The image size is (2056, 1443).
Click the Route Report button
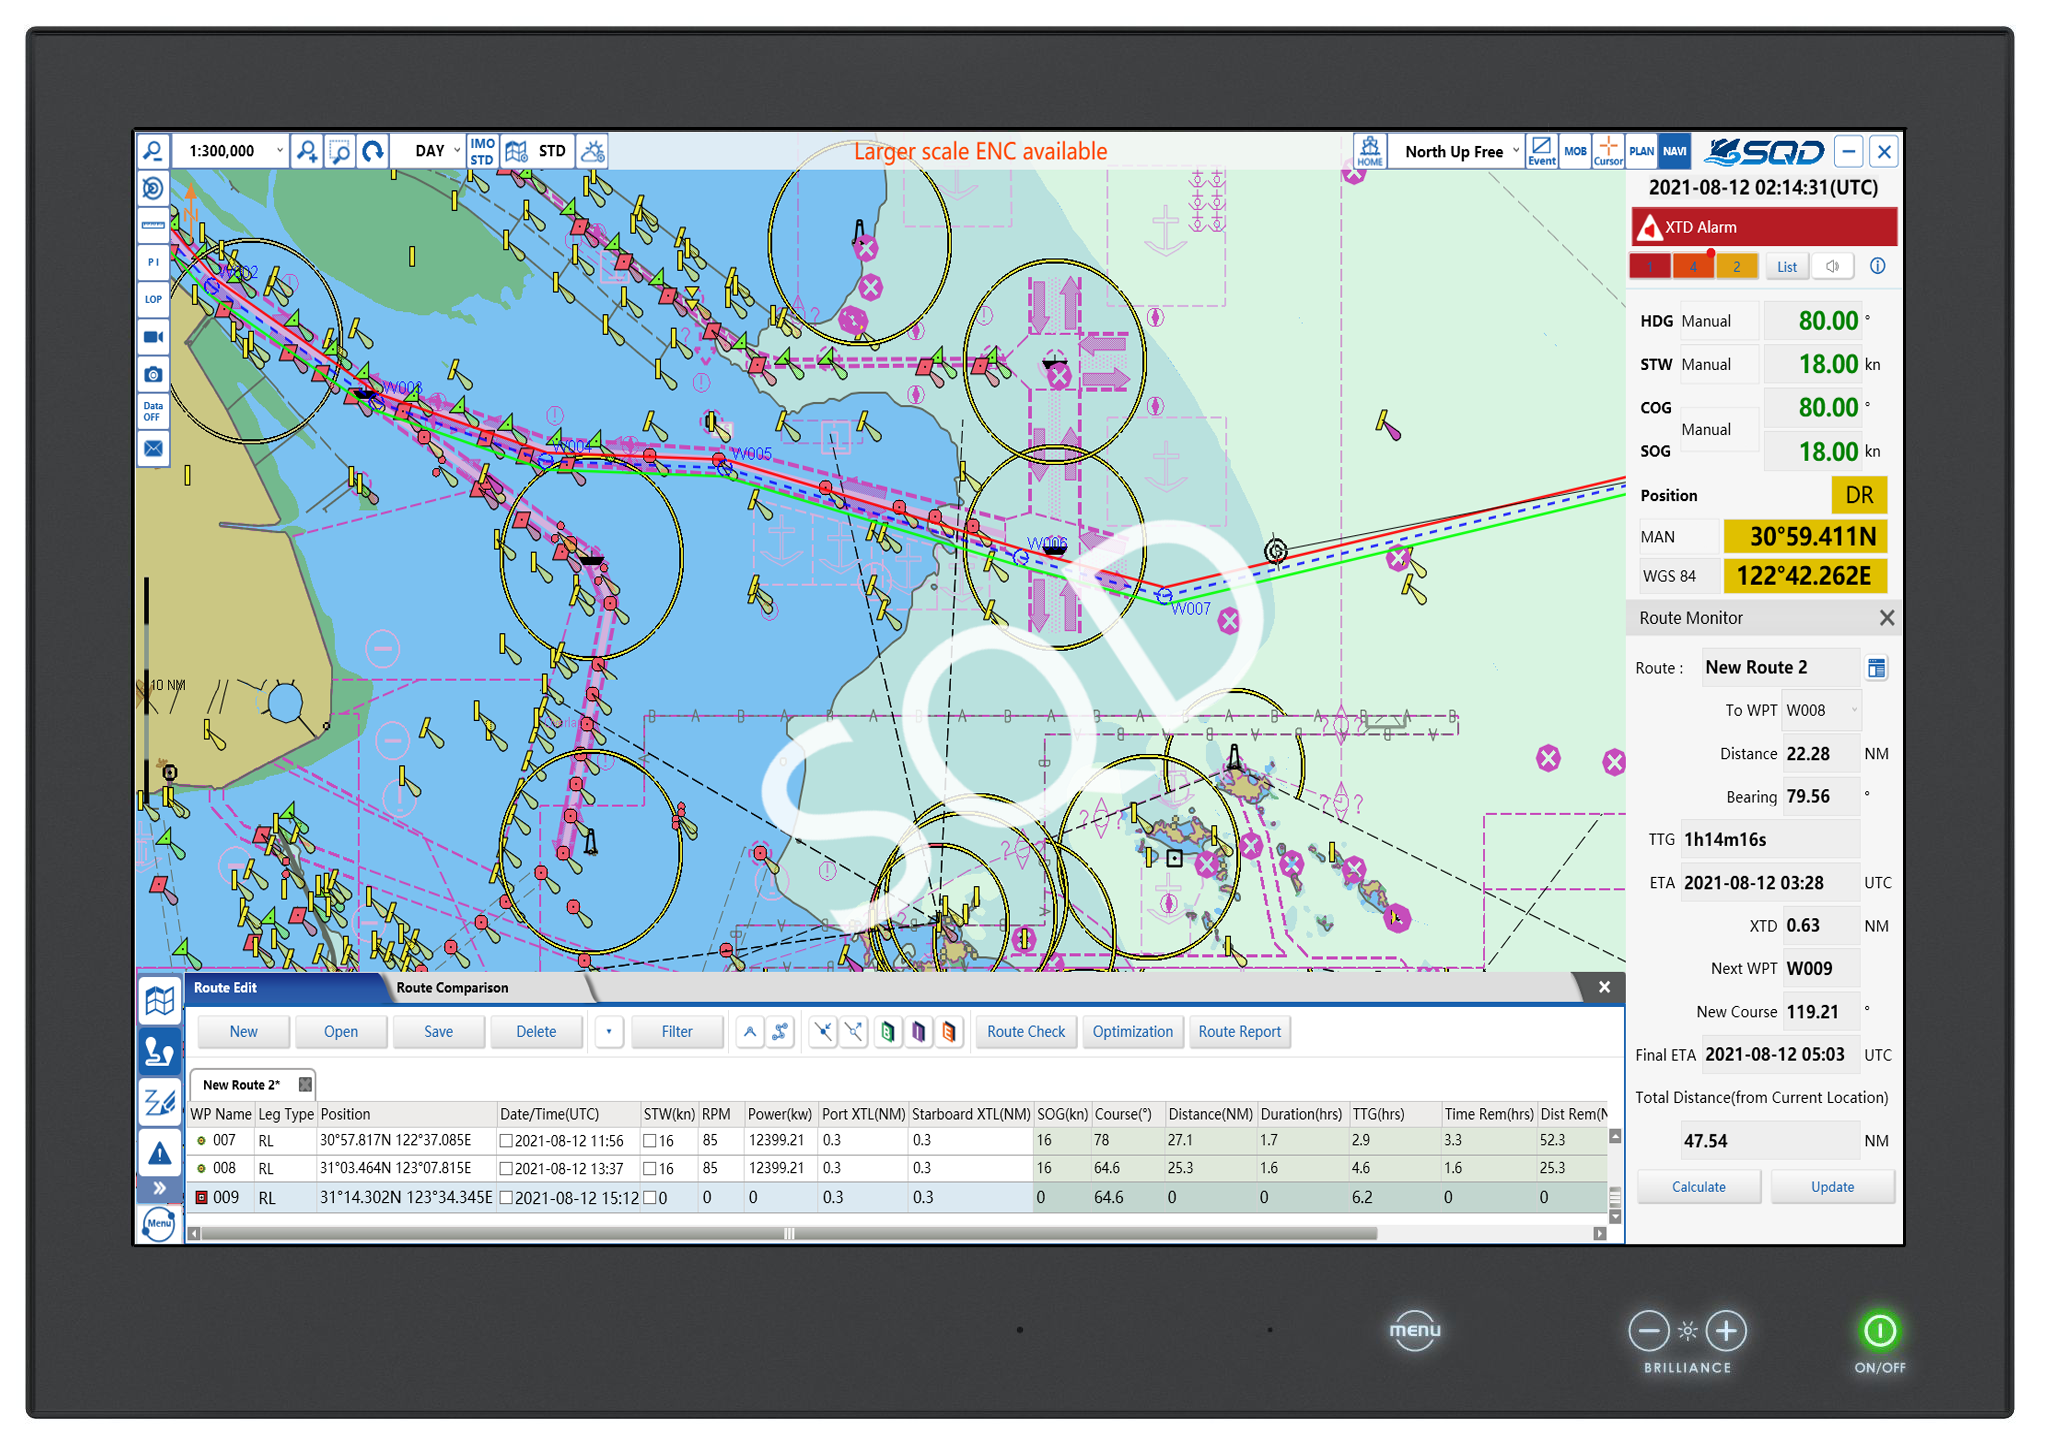(x=1239, y=1031)
